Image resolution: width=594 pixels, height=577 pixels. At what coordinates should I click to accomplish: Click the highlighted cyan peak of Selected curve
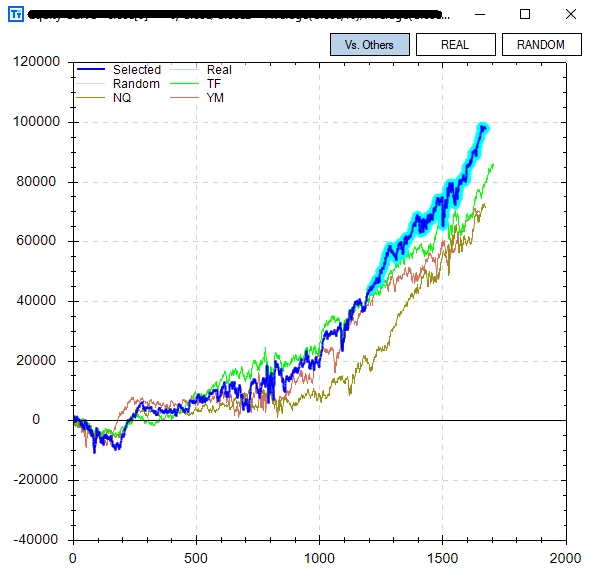point(483,128)
